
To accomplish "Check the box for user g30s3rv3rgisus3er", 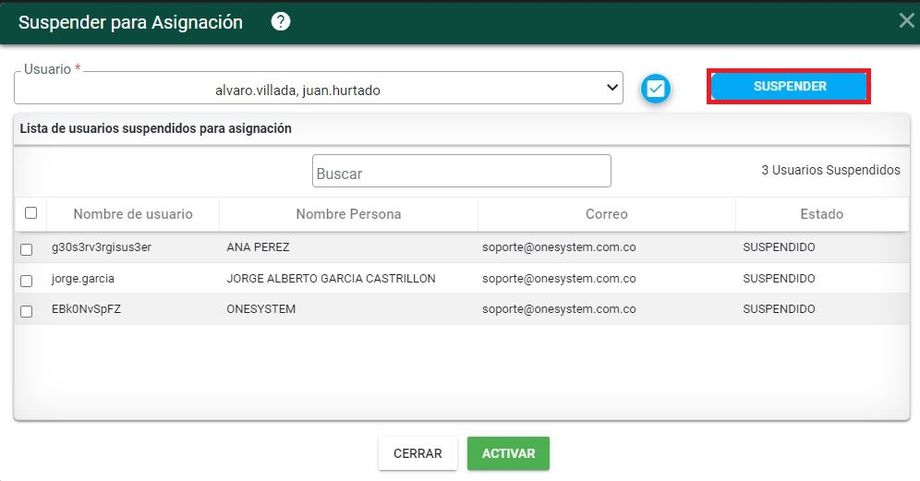I will [x=27, y=249].
